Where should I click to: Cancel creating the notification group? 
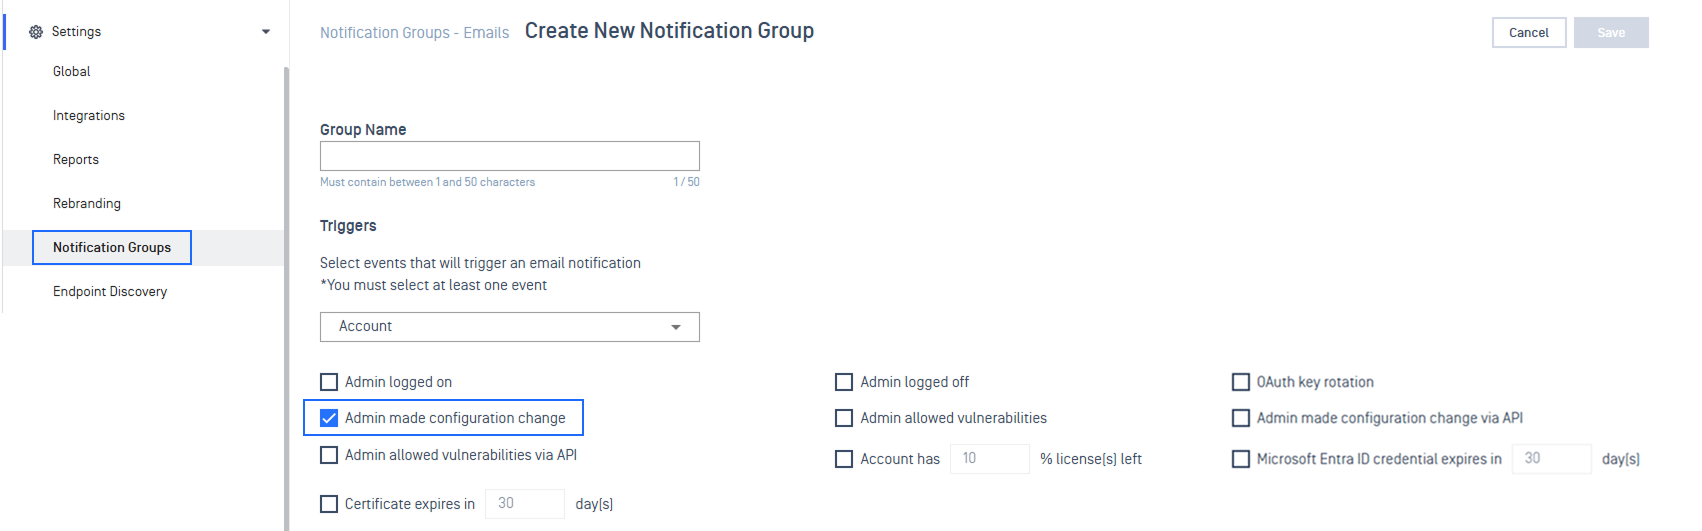coord(1529,32)
